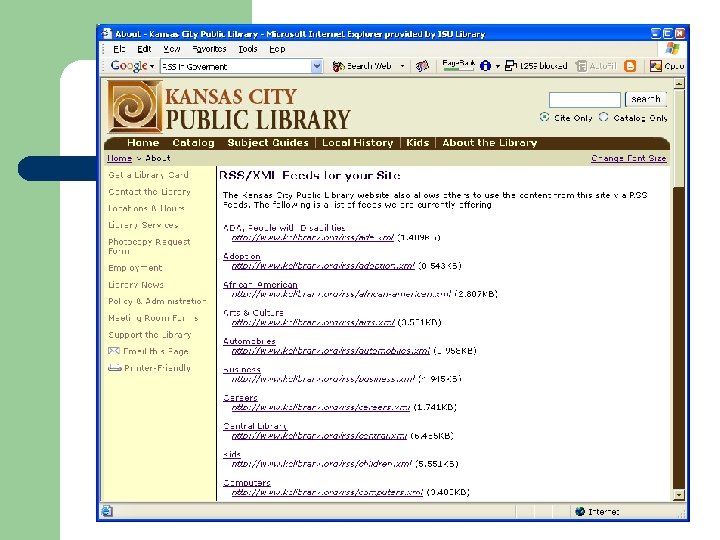
Task: Open the Kids navigation tab
Action: tap(417, 143)
